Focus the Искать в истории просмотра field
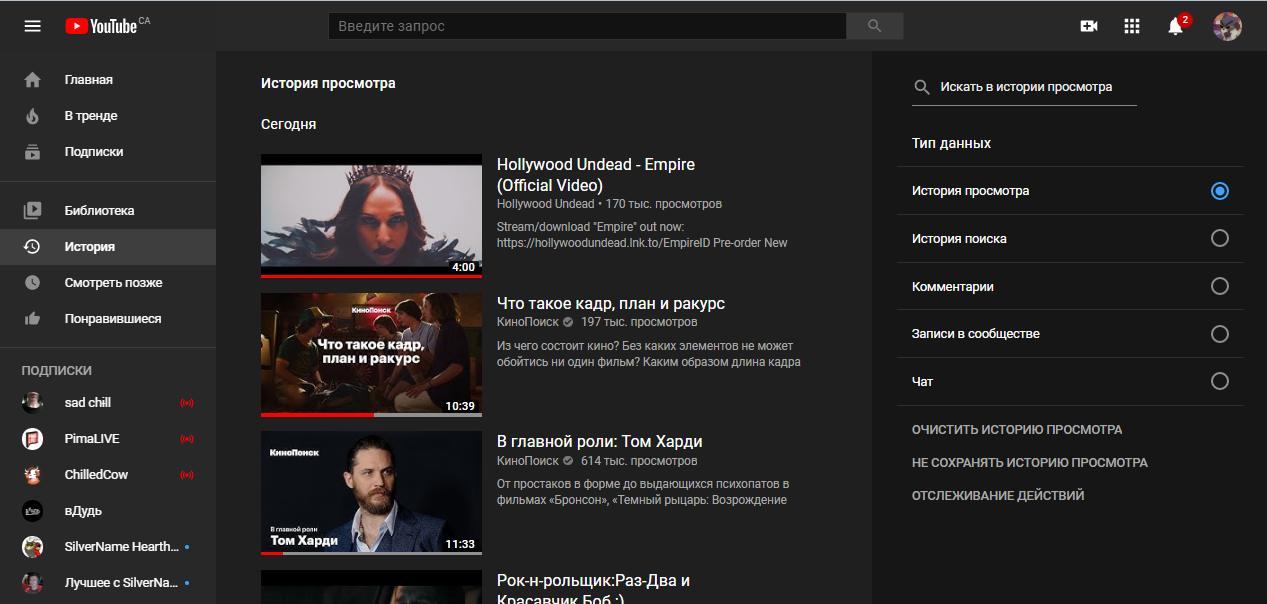Image resolution: width=1267 pixels, height=604 pixels. click(x=1036, y=87)
